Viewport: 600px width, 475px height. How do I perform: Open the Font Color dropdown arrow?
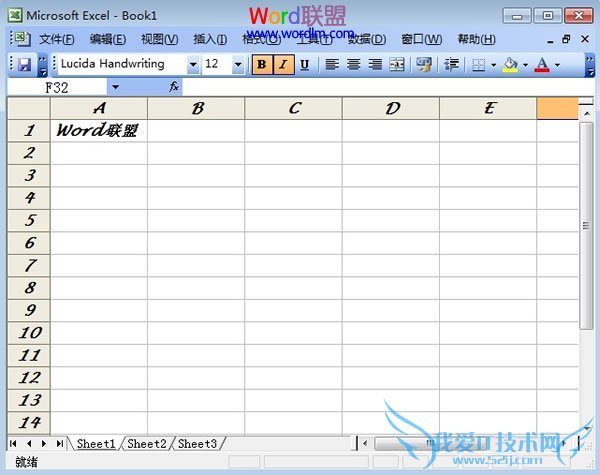click(557, 65)
